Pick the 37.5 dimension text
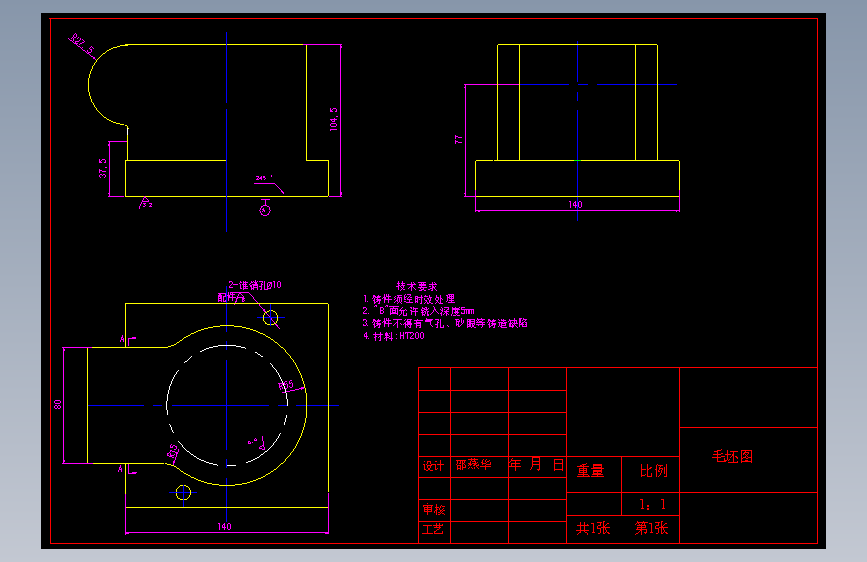Viewport: 867px width, 562px height. [x=103, y=168]
